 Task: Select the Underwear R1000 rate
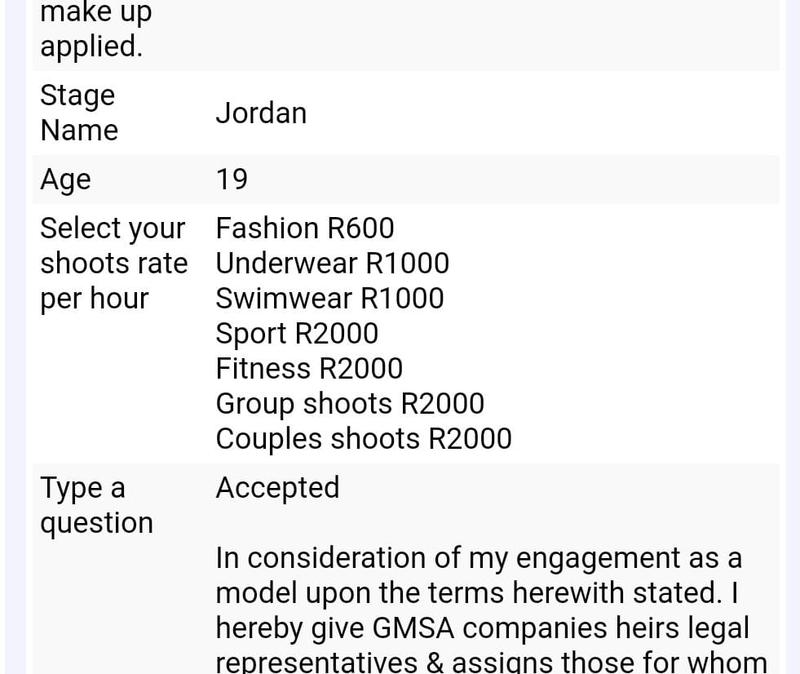tap(332, 263)
